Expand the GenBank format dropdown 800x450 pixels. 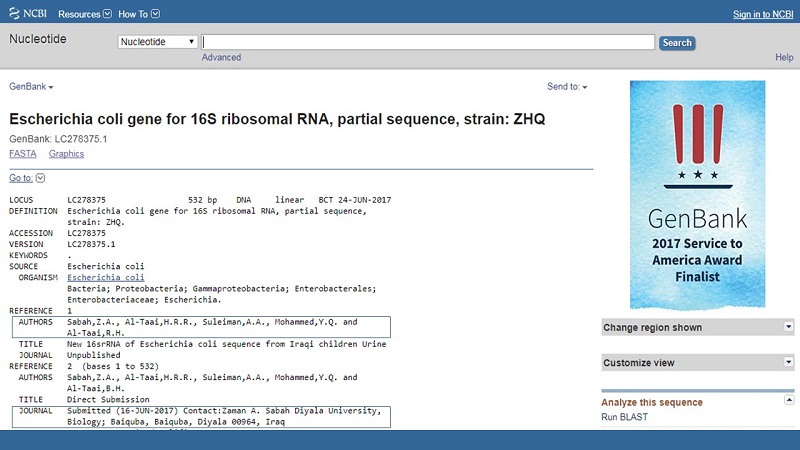(x=31, y=87)
